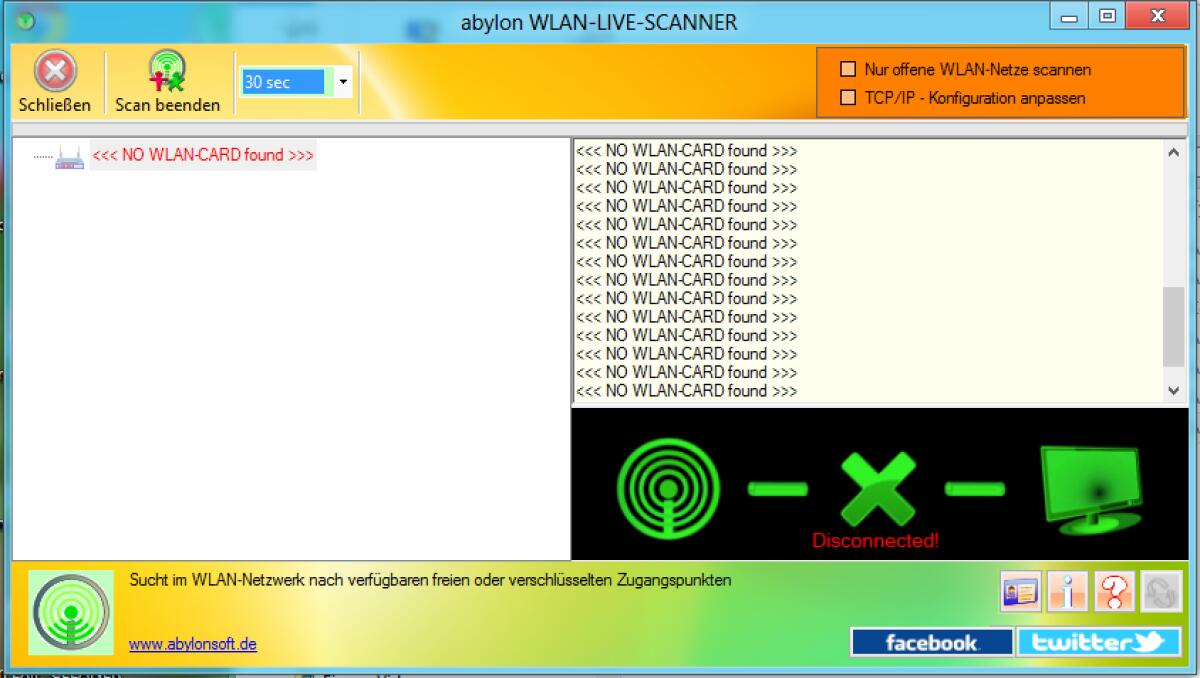This screenshot has height=678, width=1200.
Task: Open help using the red question mark icon
Action: [x=1113, y=590]
